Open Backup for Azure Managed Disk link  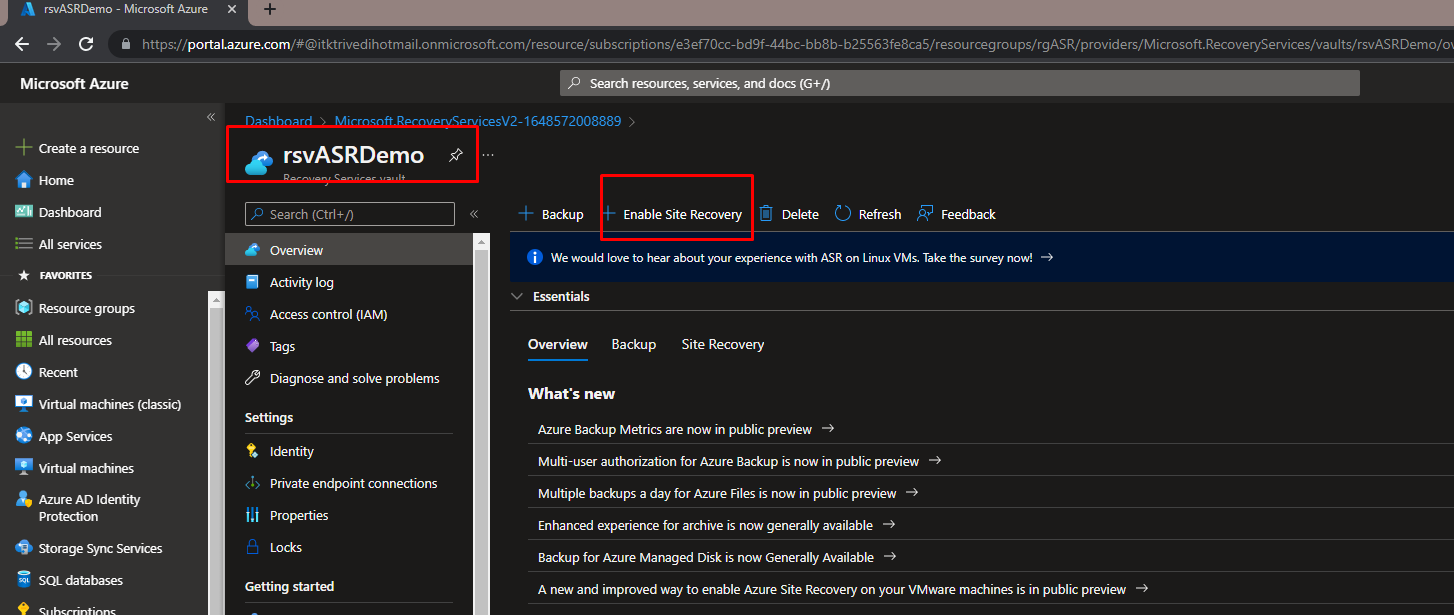[717, 557]
